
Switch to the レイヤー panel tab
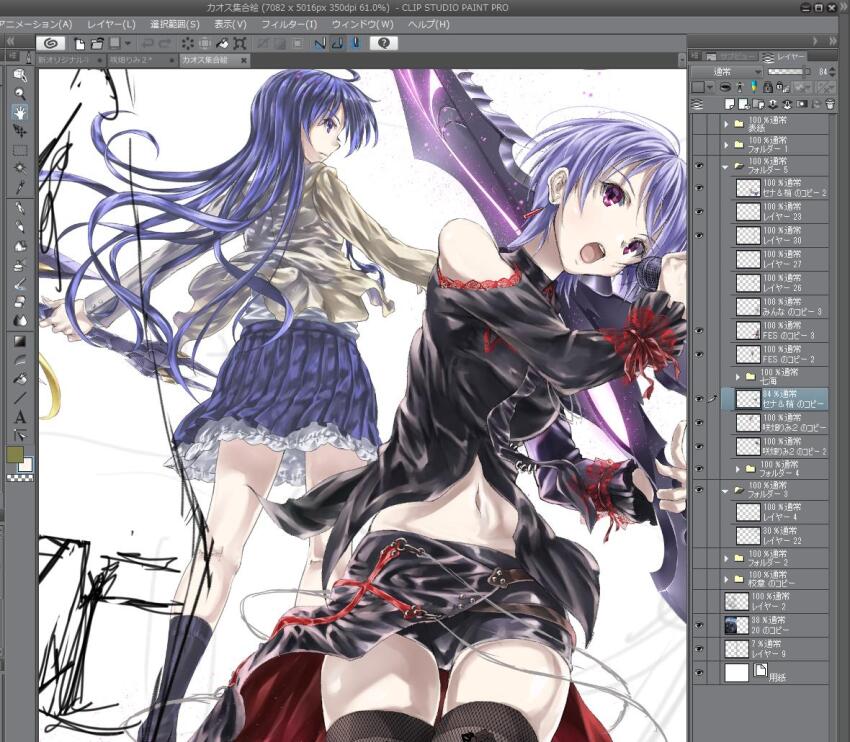pyautogui.click(x=784, y=56)
